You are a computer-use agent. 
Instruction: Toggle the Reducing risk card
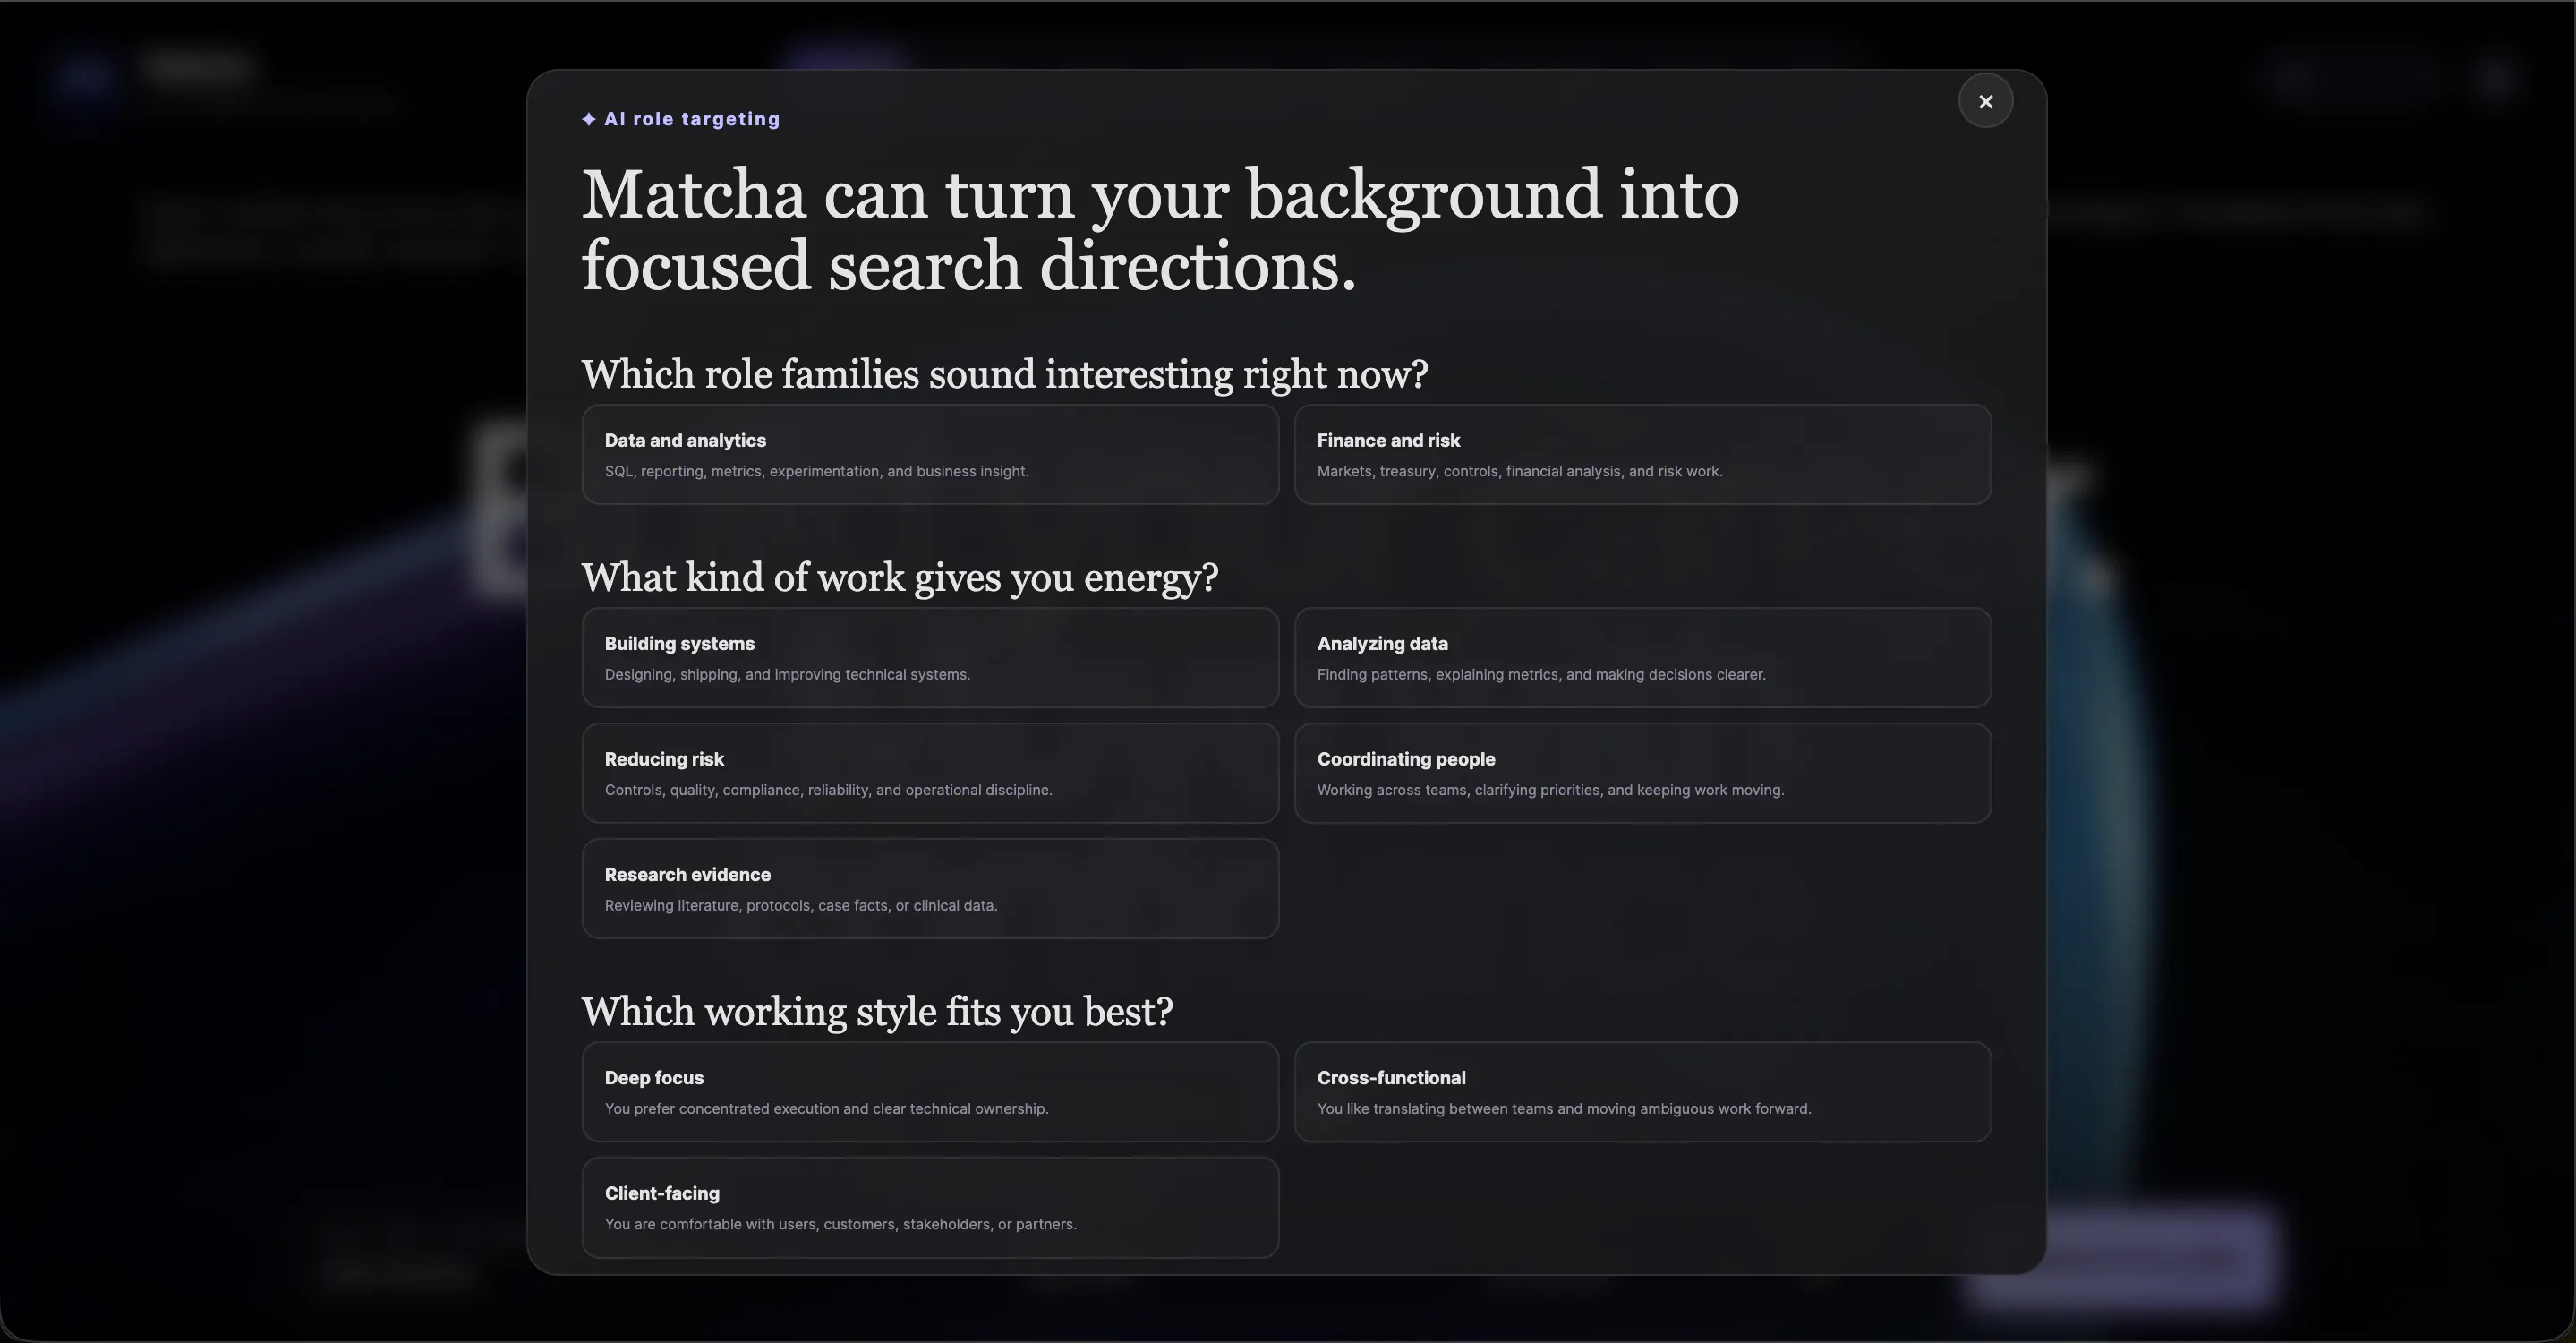click(930, 773)
